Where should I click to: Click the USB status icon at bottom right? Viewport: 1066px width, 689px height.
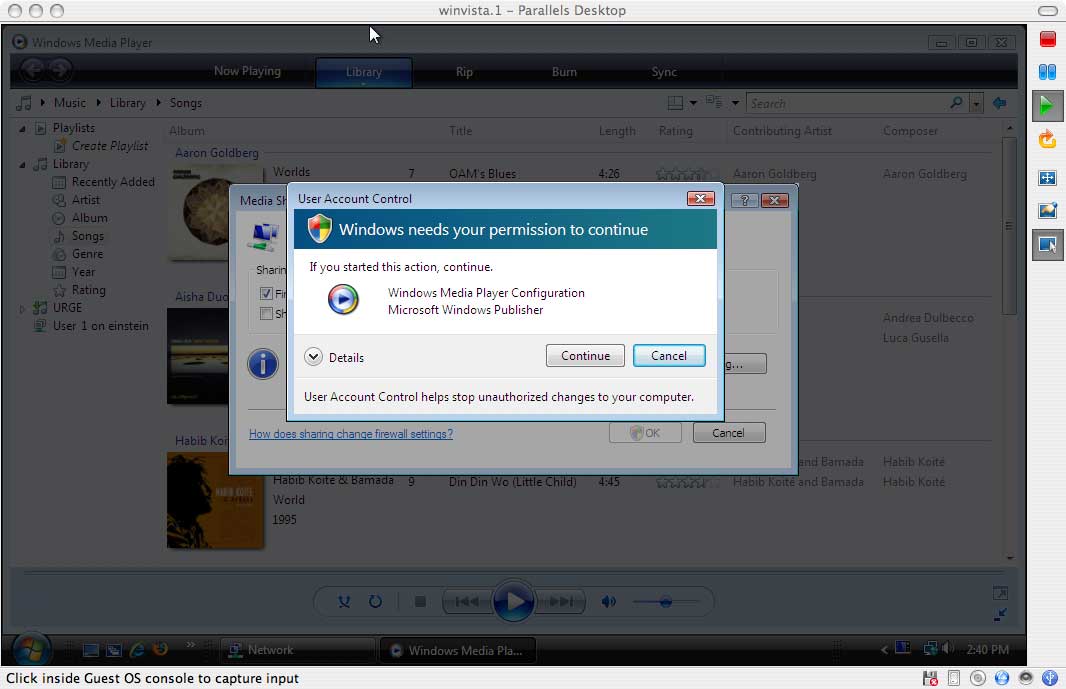point(1050,678)
